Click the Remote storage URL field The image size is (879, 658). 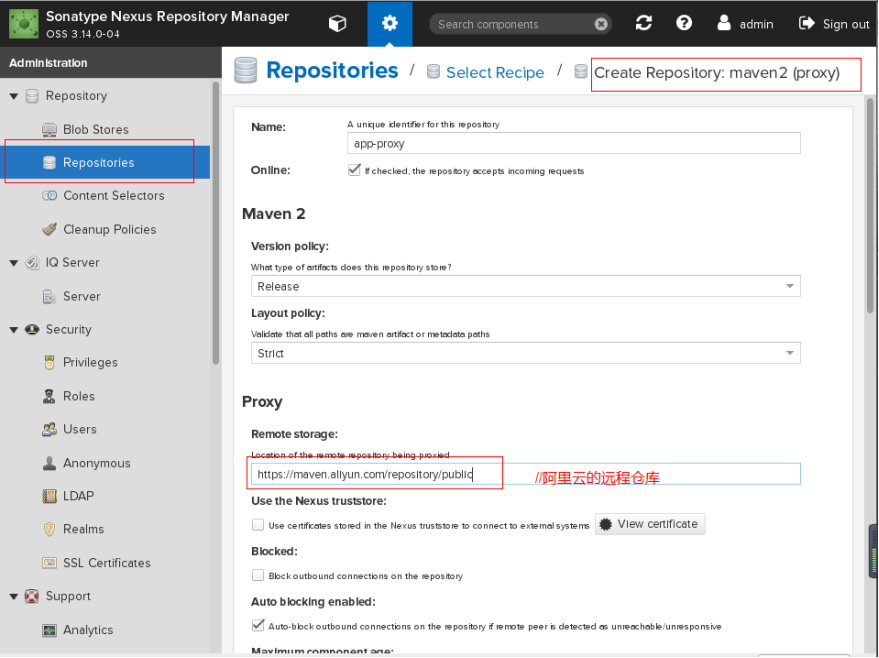click(525, 474)
